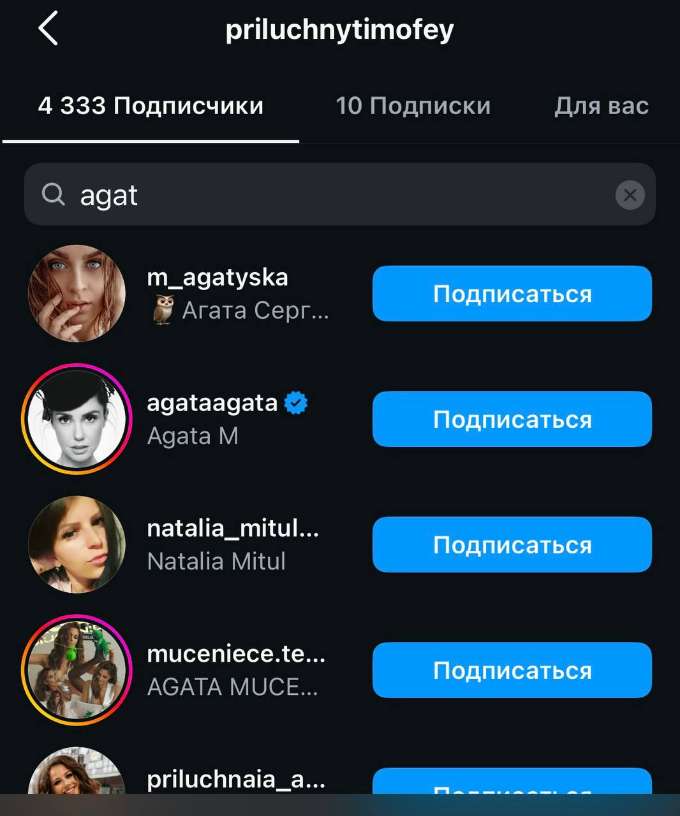680x816 pixels.
Task: Follow agataagata with Подписаться button
Action: click(x=512, y=419)
